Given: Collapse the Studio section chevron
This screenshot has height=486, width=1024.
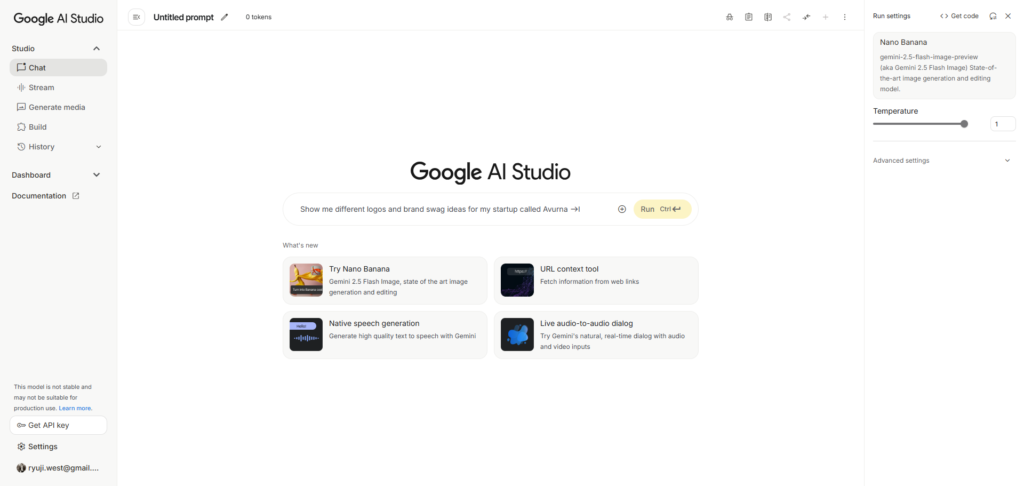Looking at the screenshot, I should coord(97,48).
